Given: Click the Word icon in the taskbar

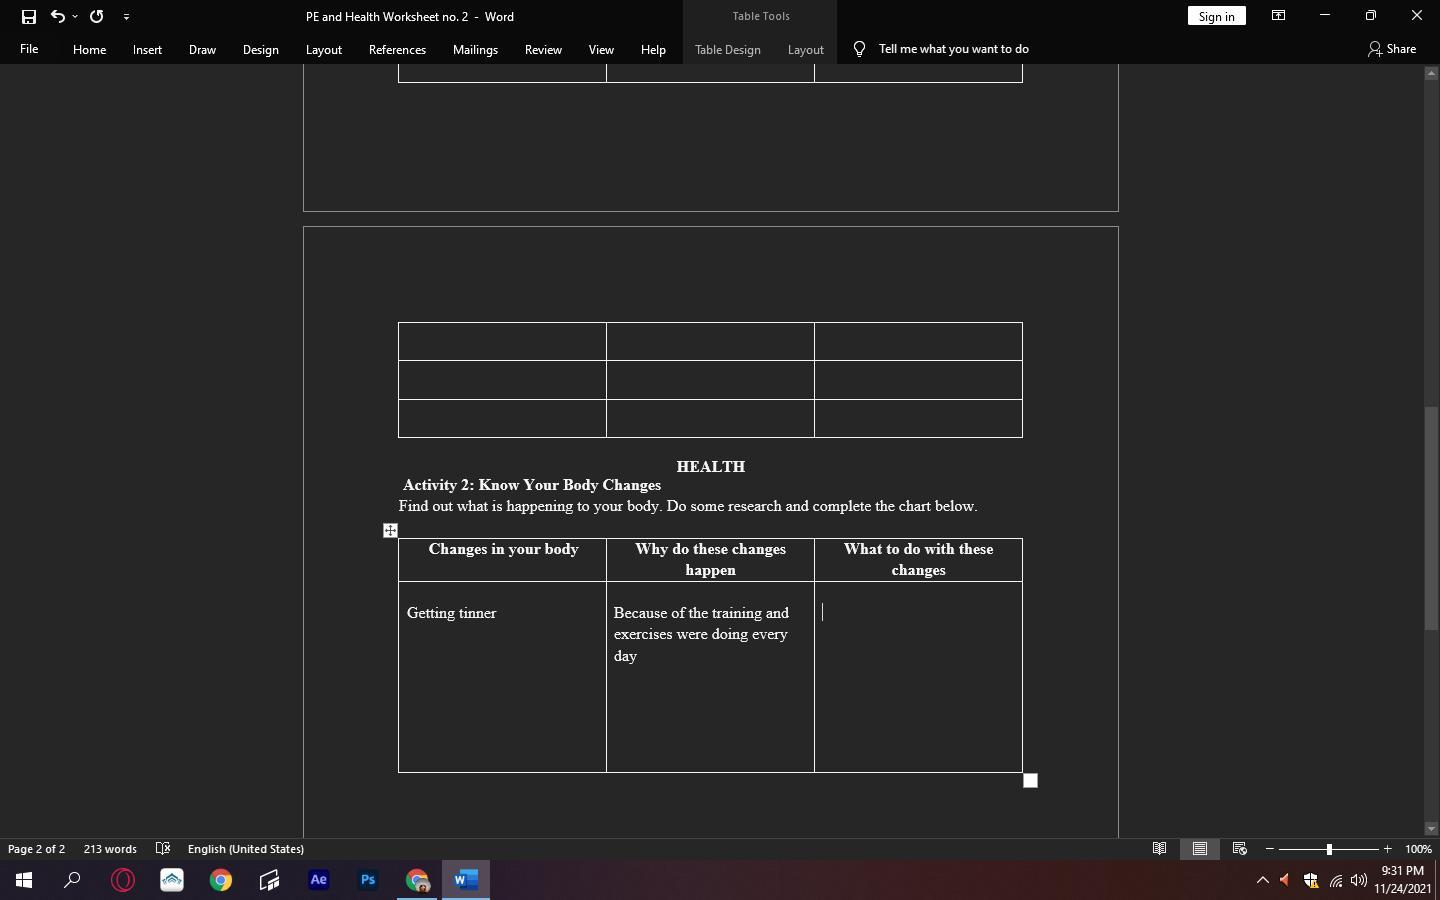Looking at the screenshot, I should (x=466, y=880).
